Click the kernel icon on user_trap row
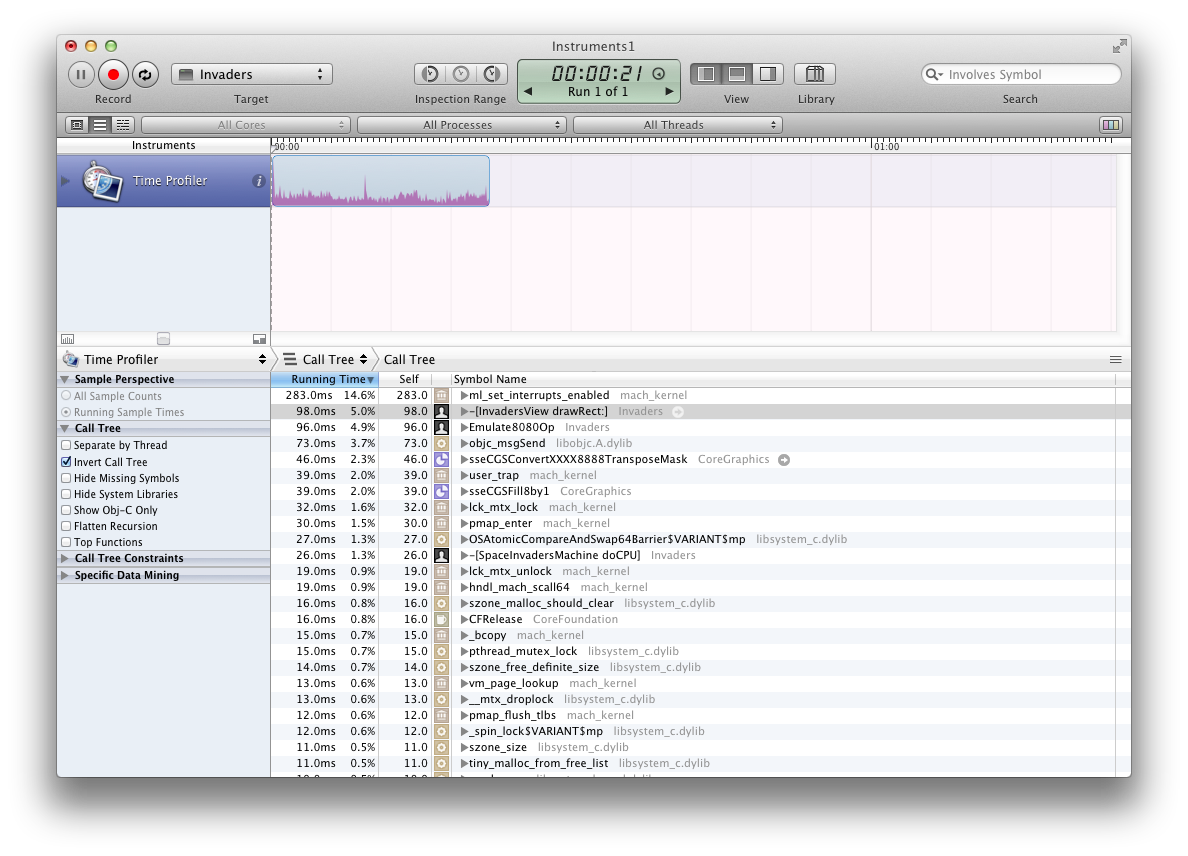 click(x=441, y=476)
